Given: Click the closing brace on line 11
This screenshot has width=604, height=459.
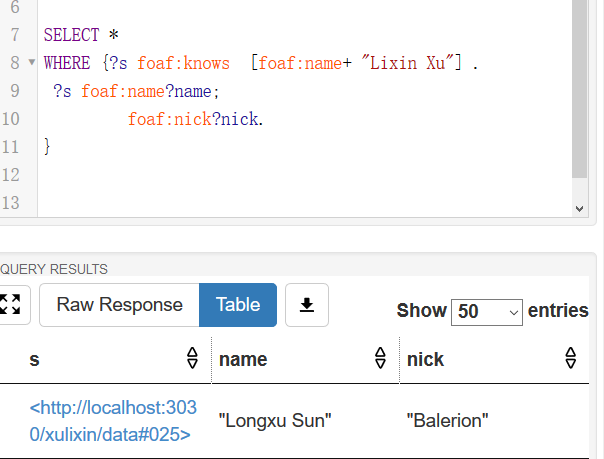Looking at the screenshot, I should tap(47, 147).
